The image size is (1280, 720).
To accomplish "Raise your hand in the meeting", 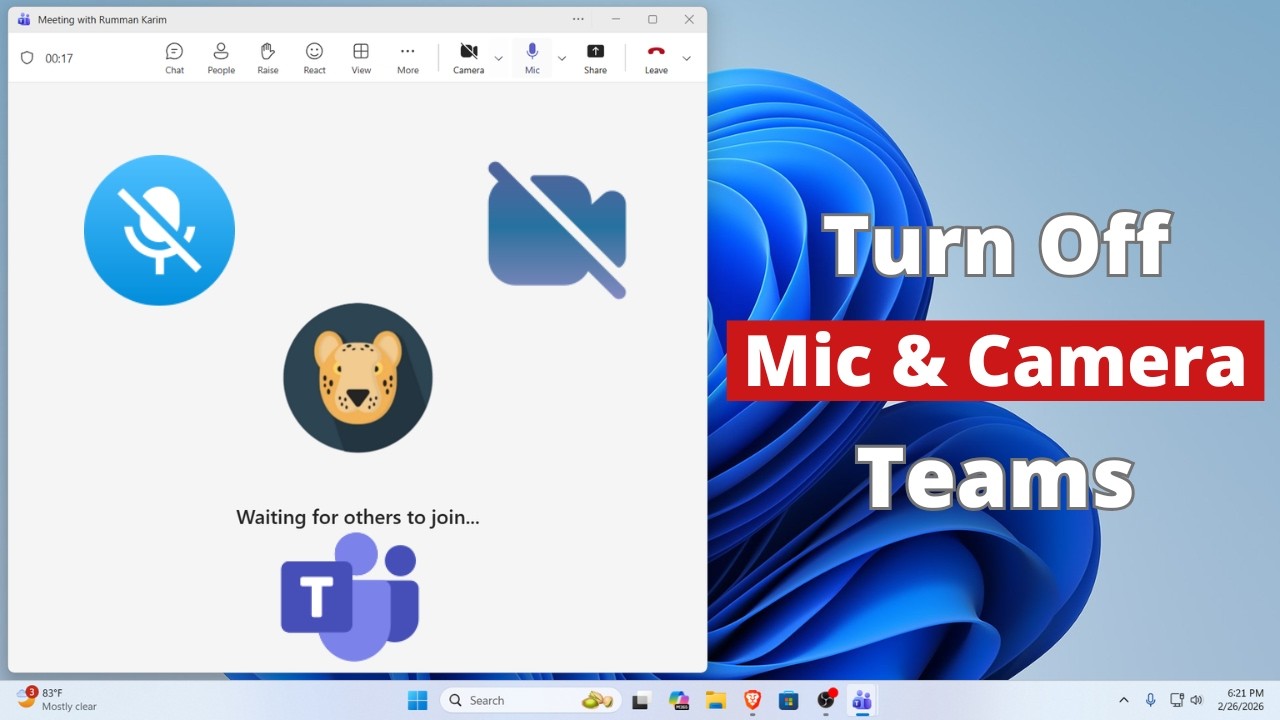I will [x=268, y=58].
